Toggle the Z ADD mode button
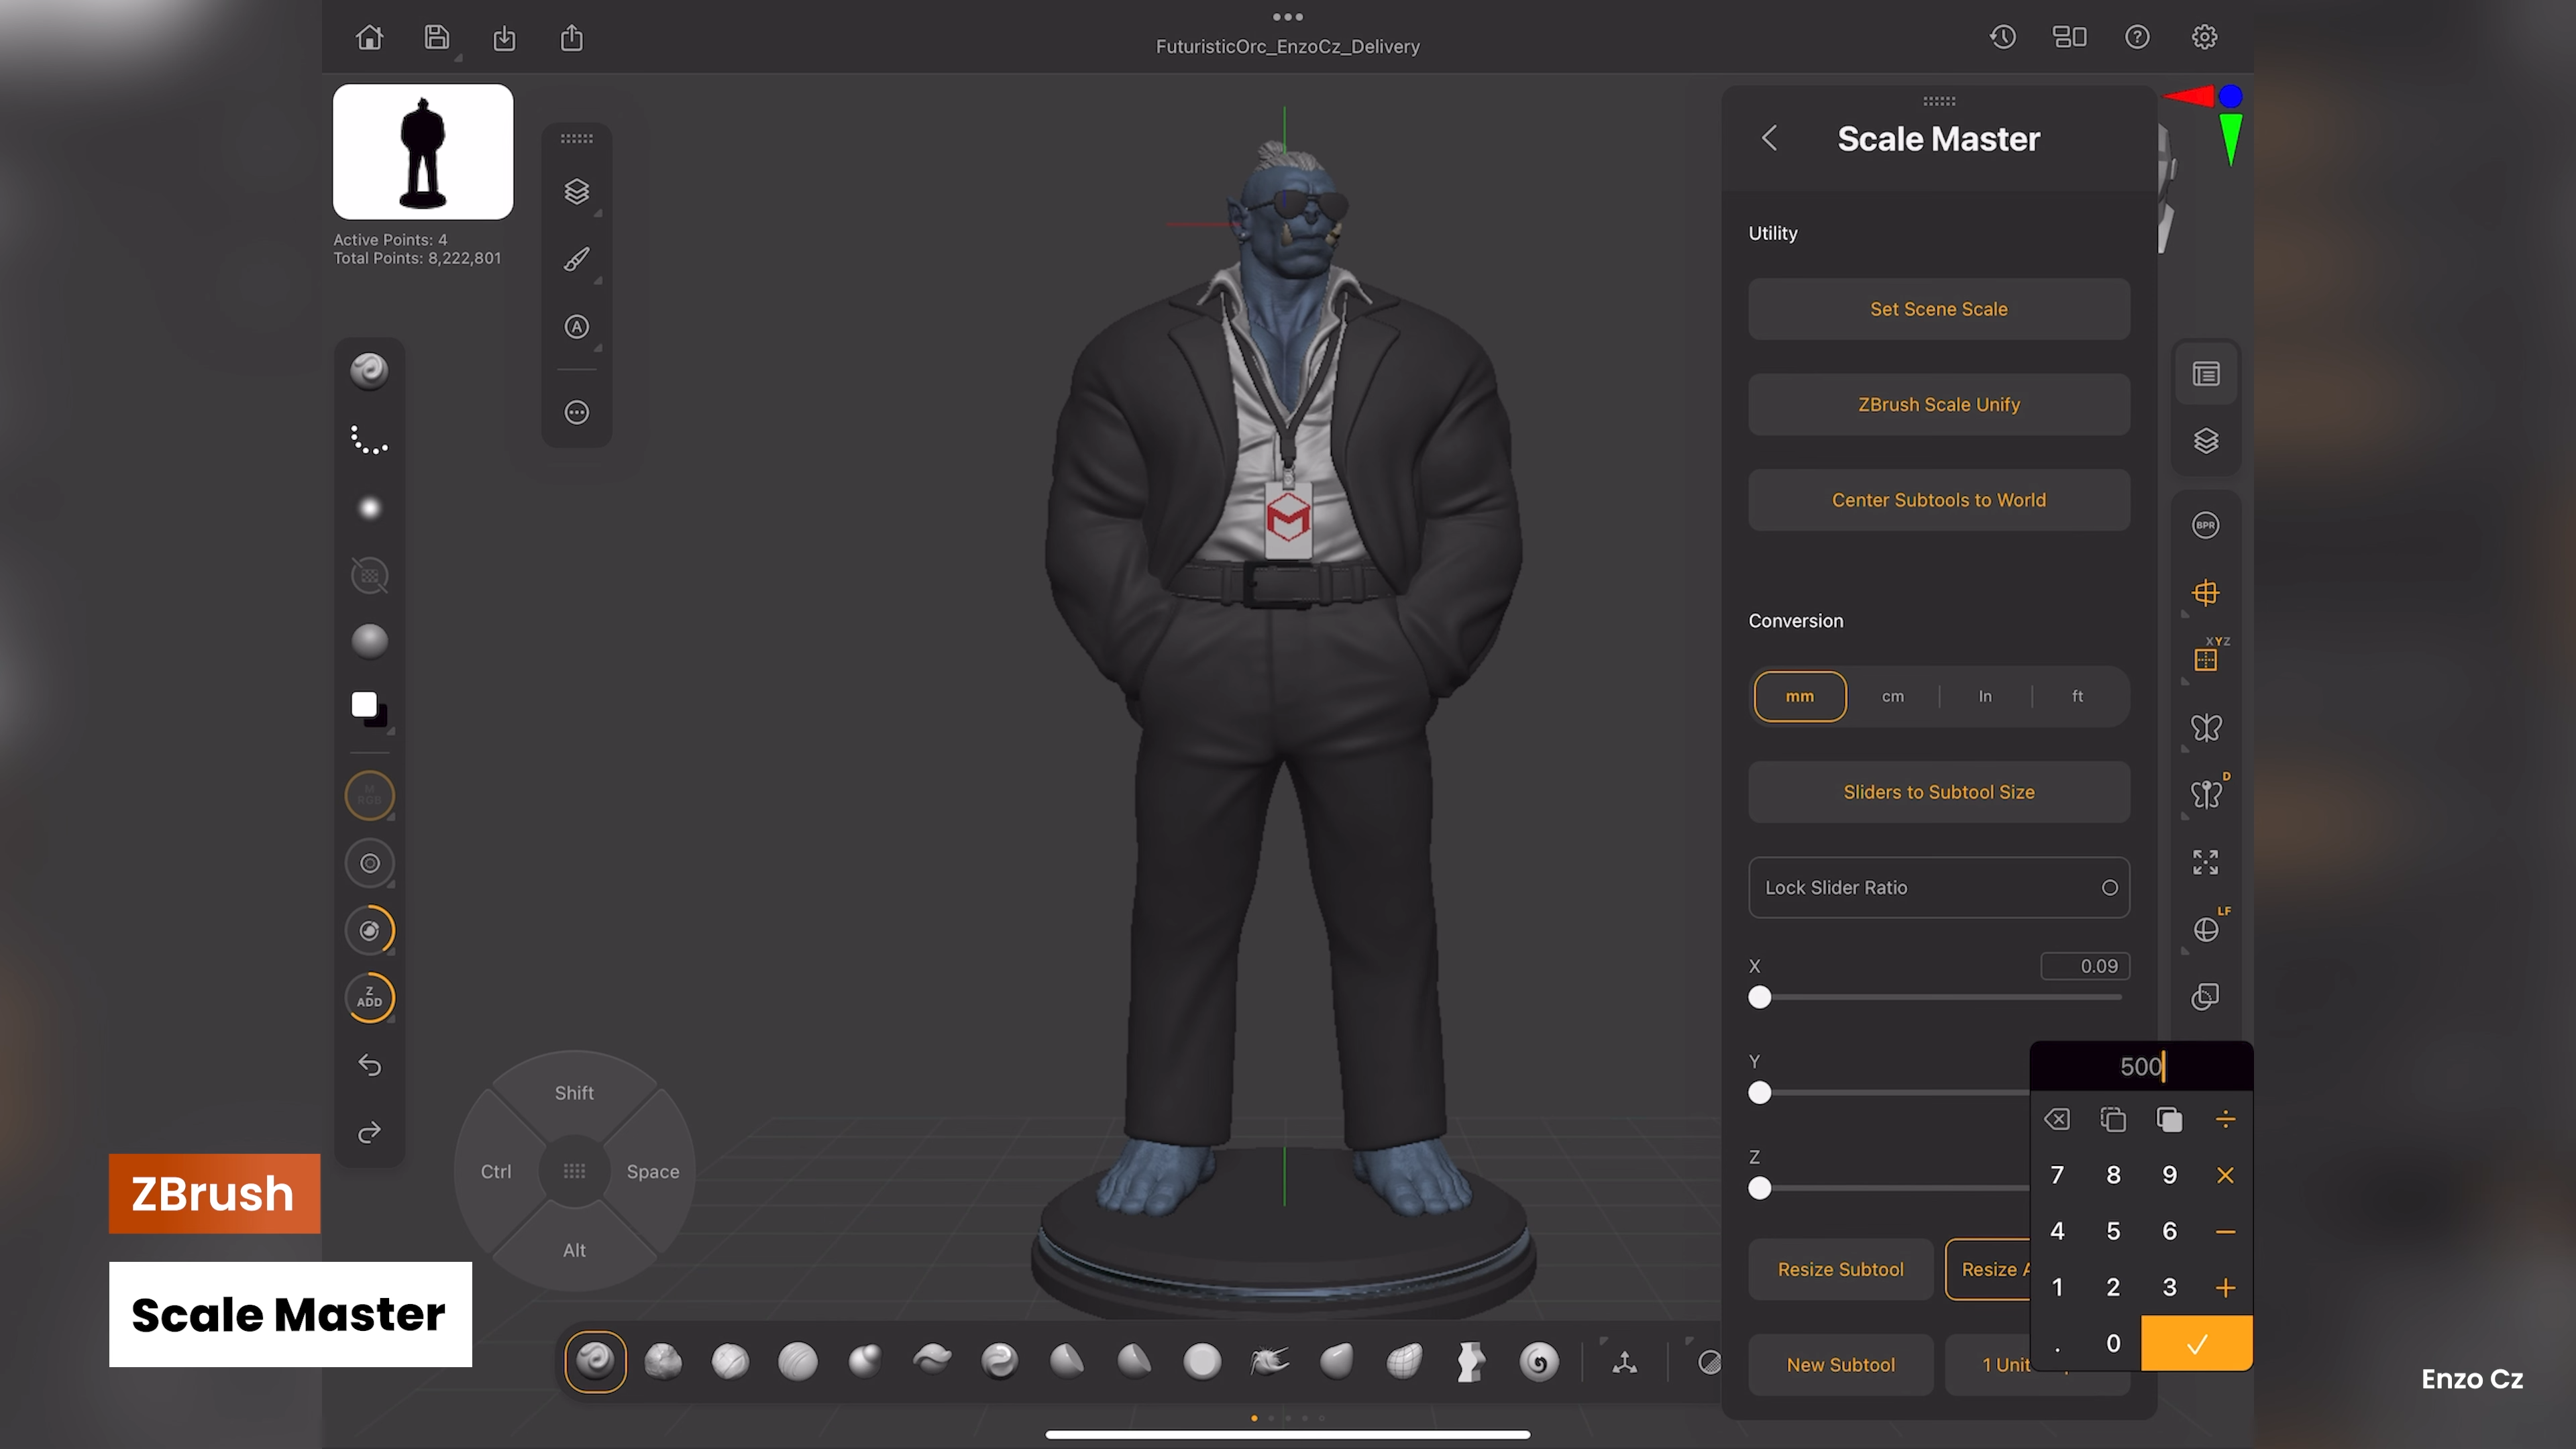This screenshot has width=2576, height=1449. coord(369,998)
